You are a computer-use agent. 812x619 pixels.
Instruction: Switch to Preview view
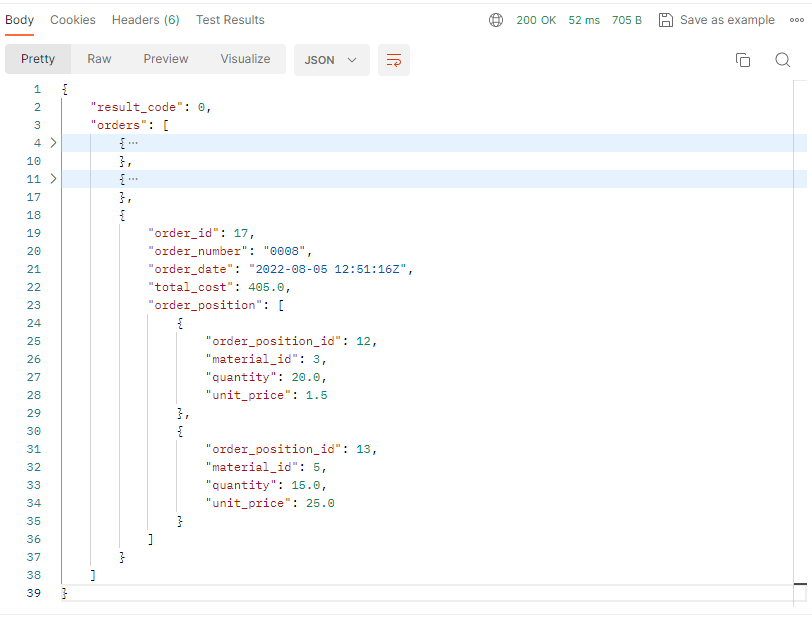(166, 59)
